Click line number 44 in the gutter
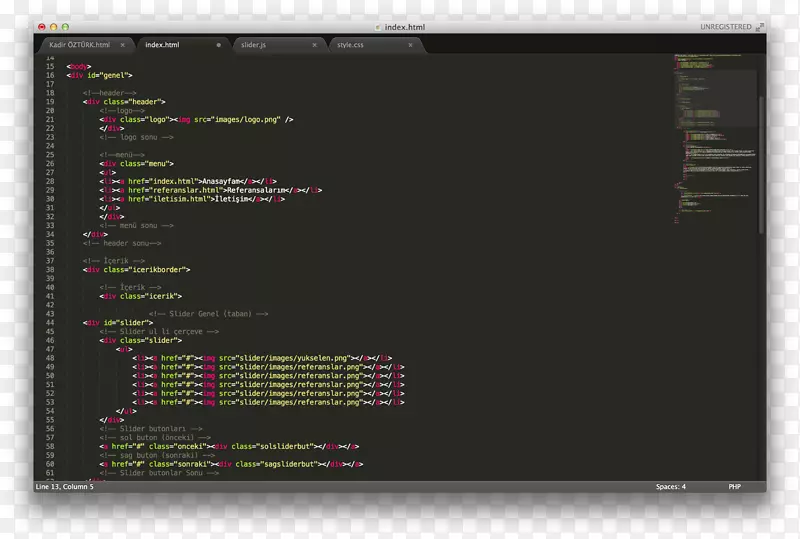 (49, 314)
